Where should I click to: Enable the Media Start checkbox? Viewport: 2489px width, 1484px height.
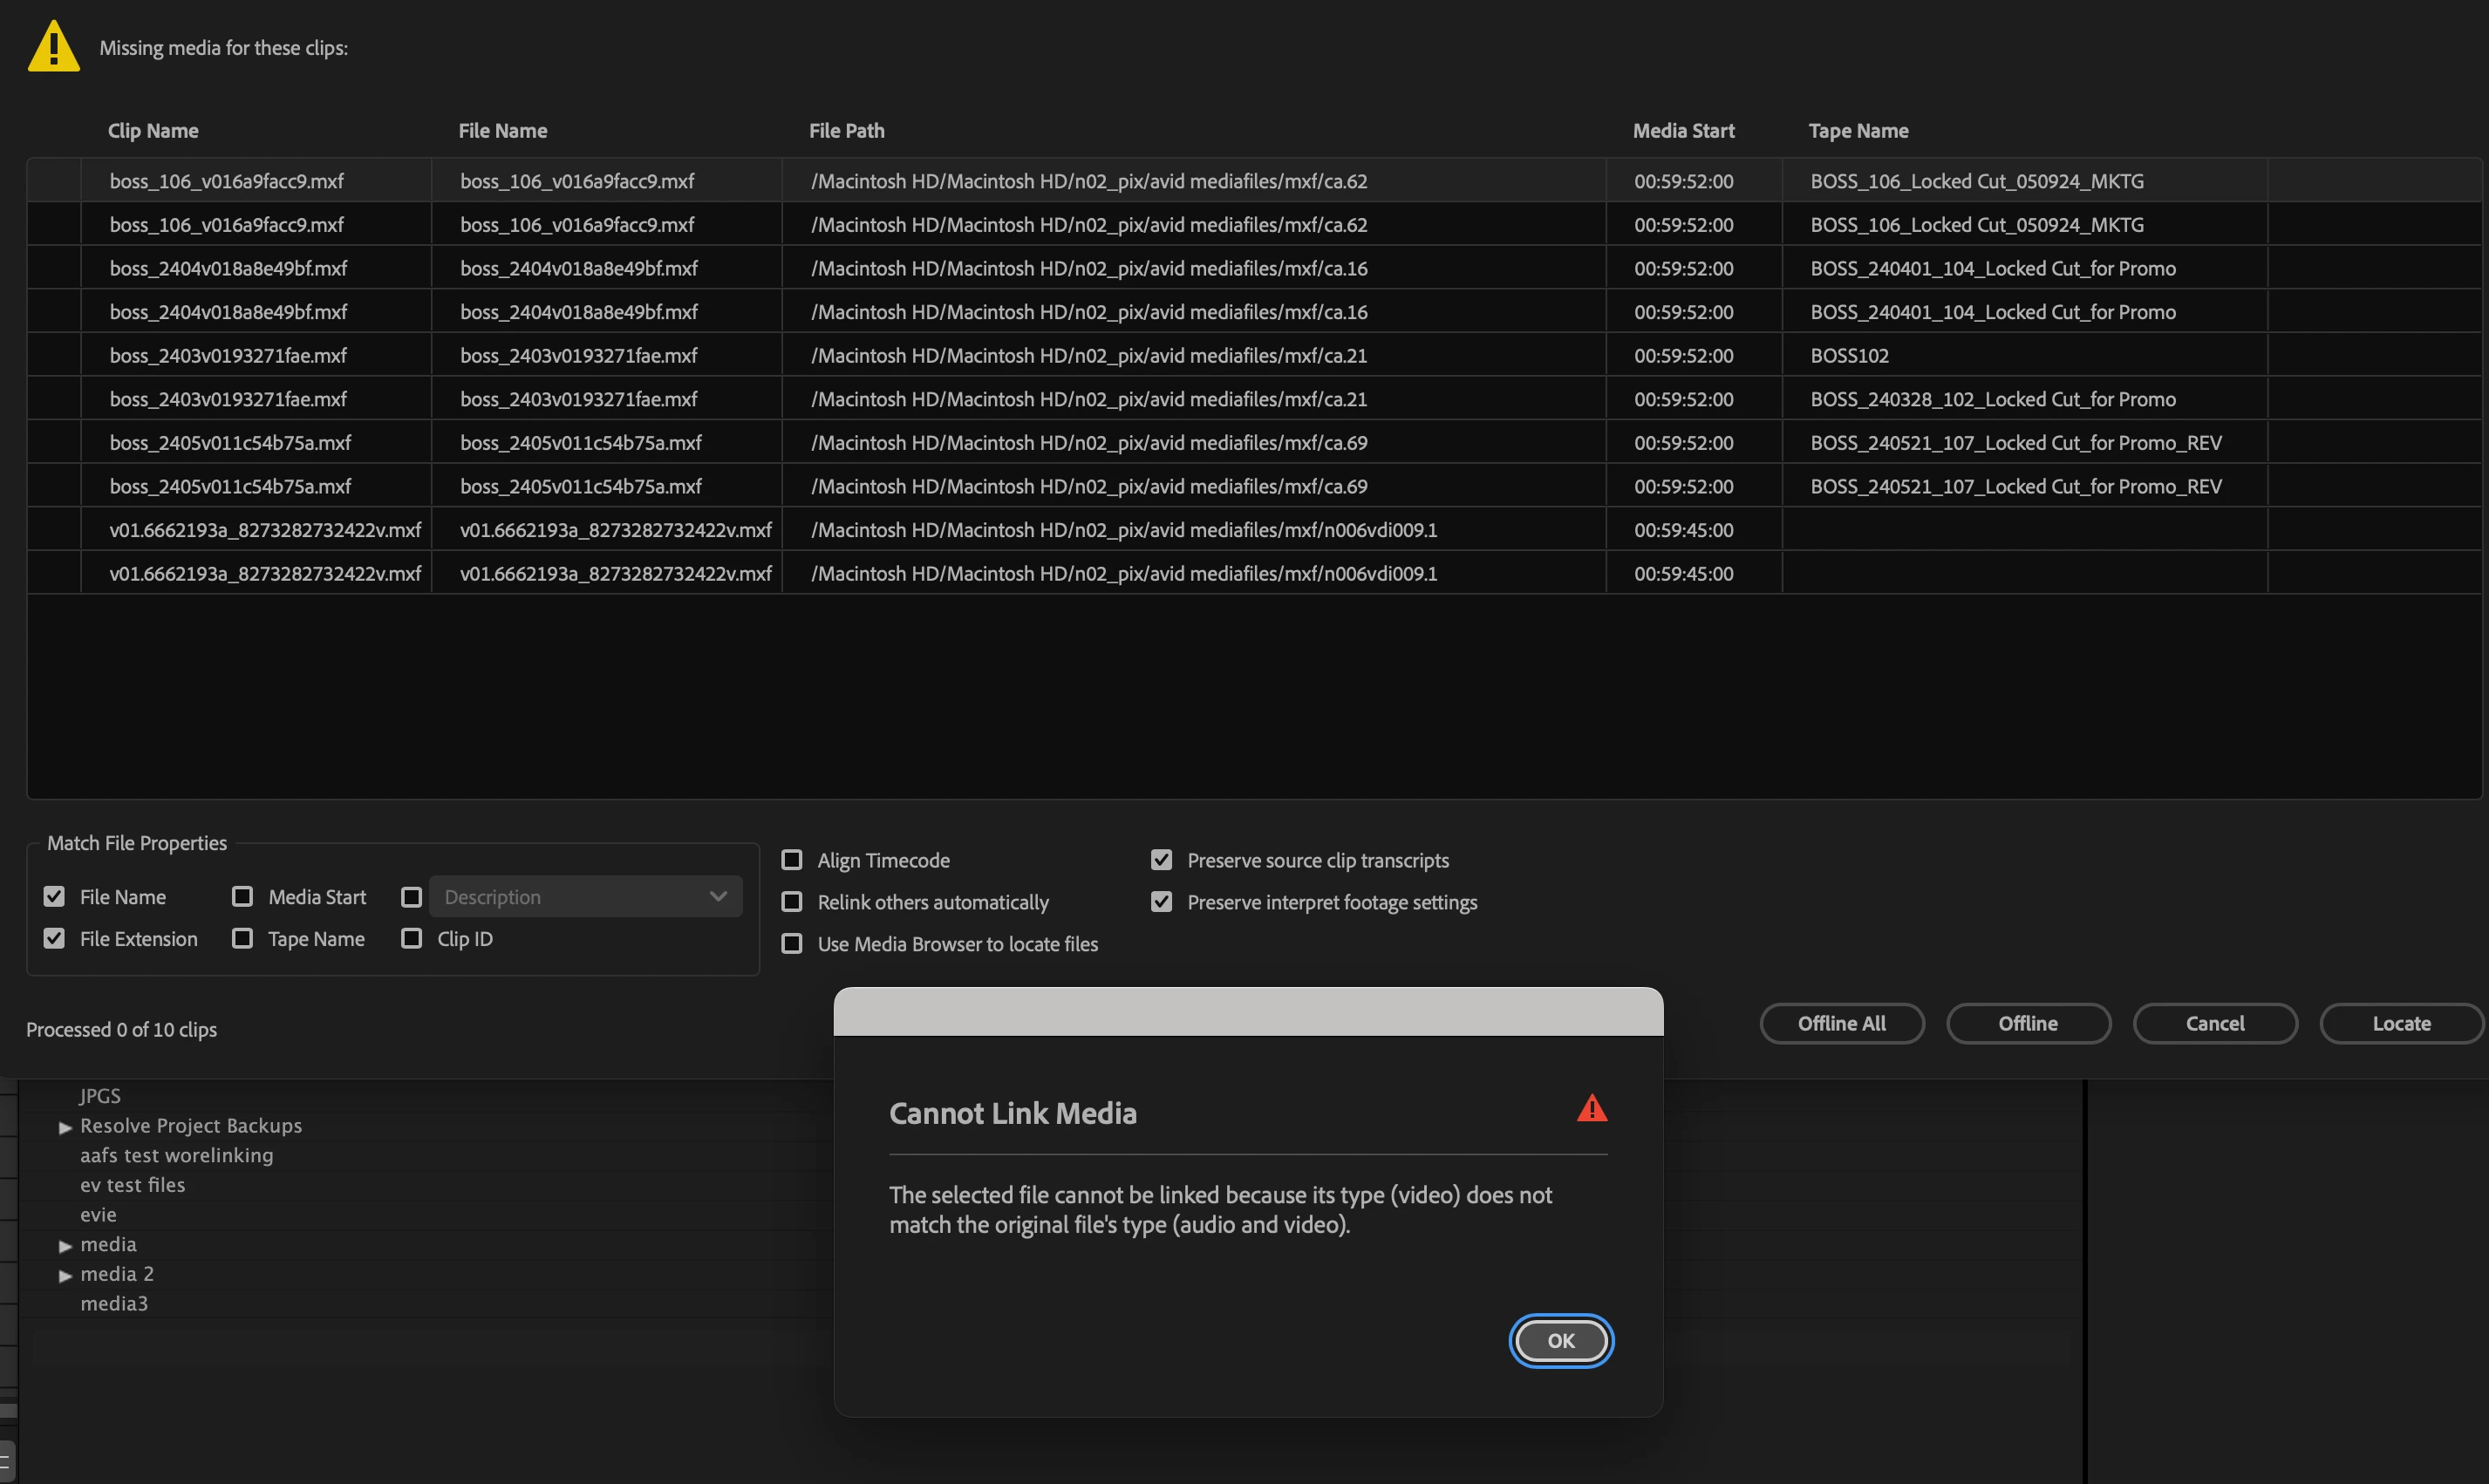[242, 897]
